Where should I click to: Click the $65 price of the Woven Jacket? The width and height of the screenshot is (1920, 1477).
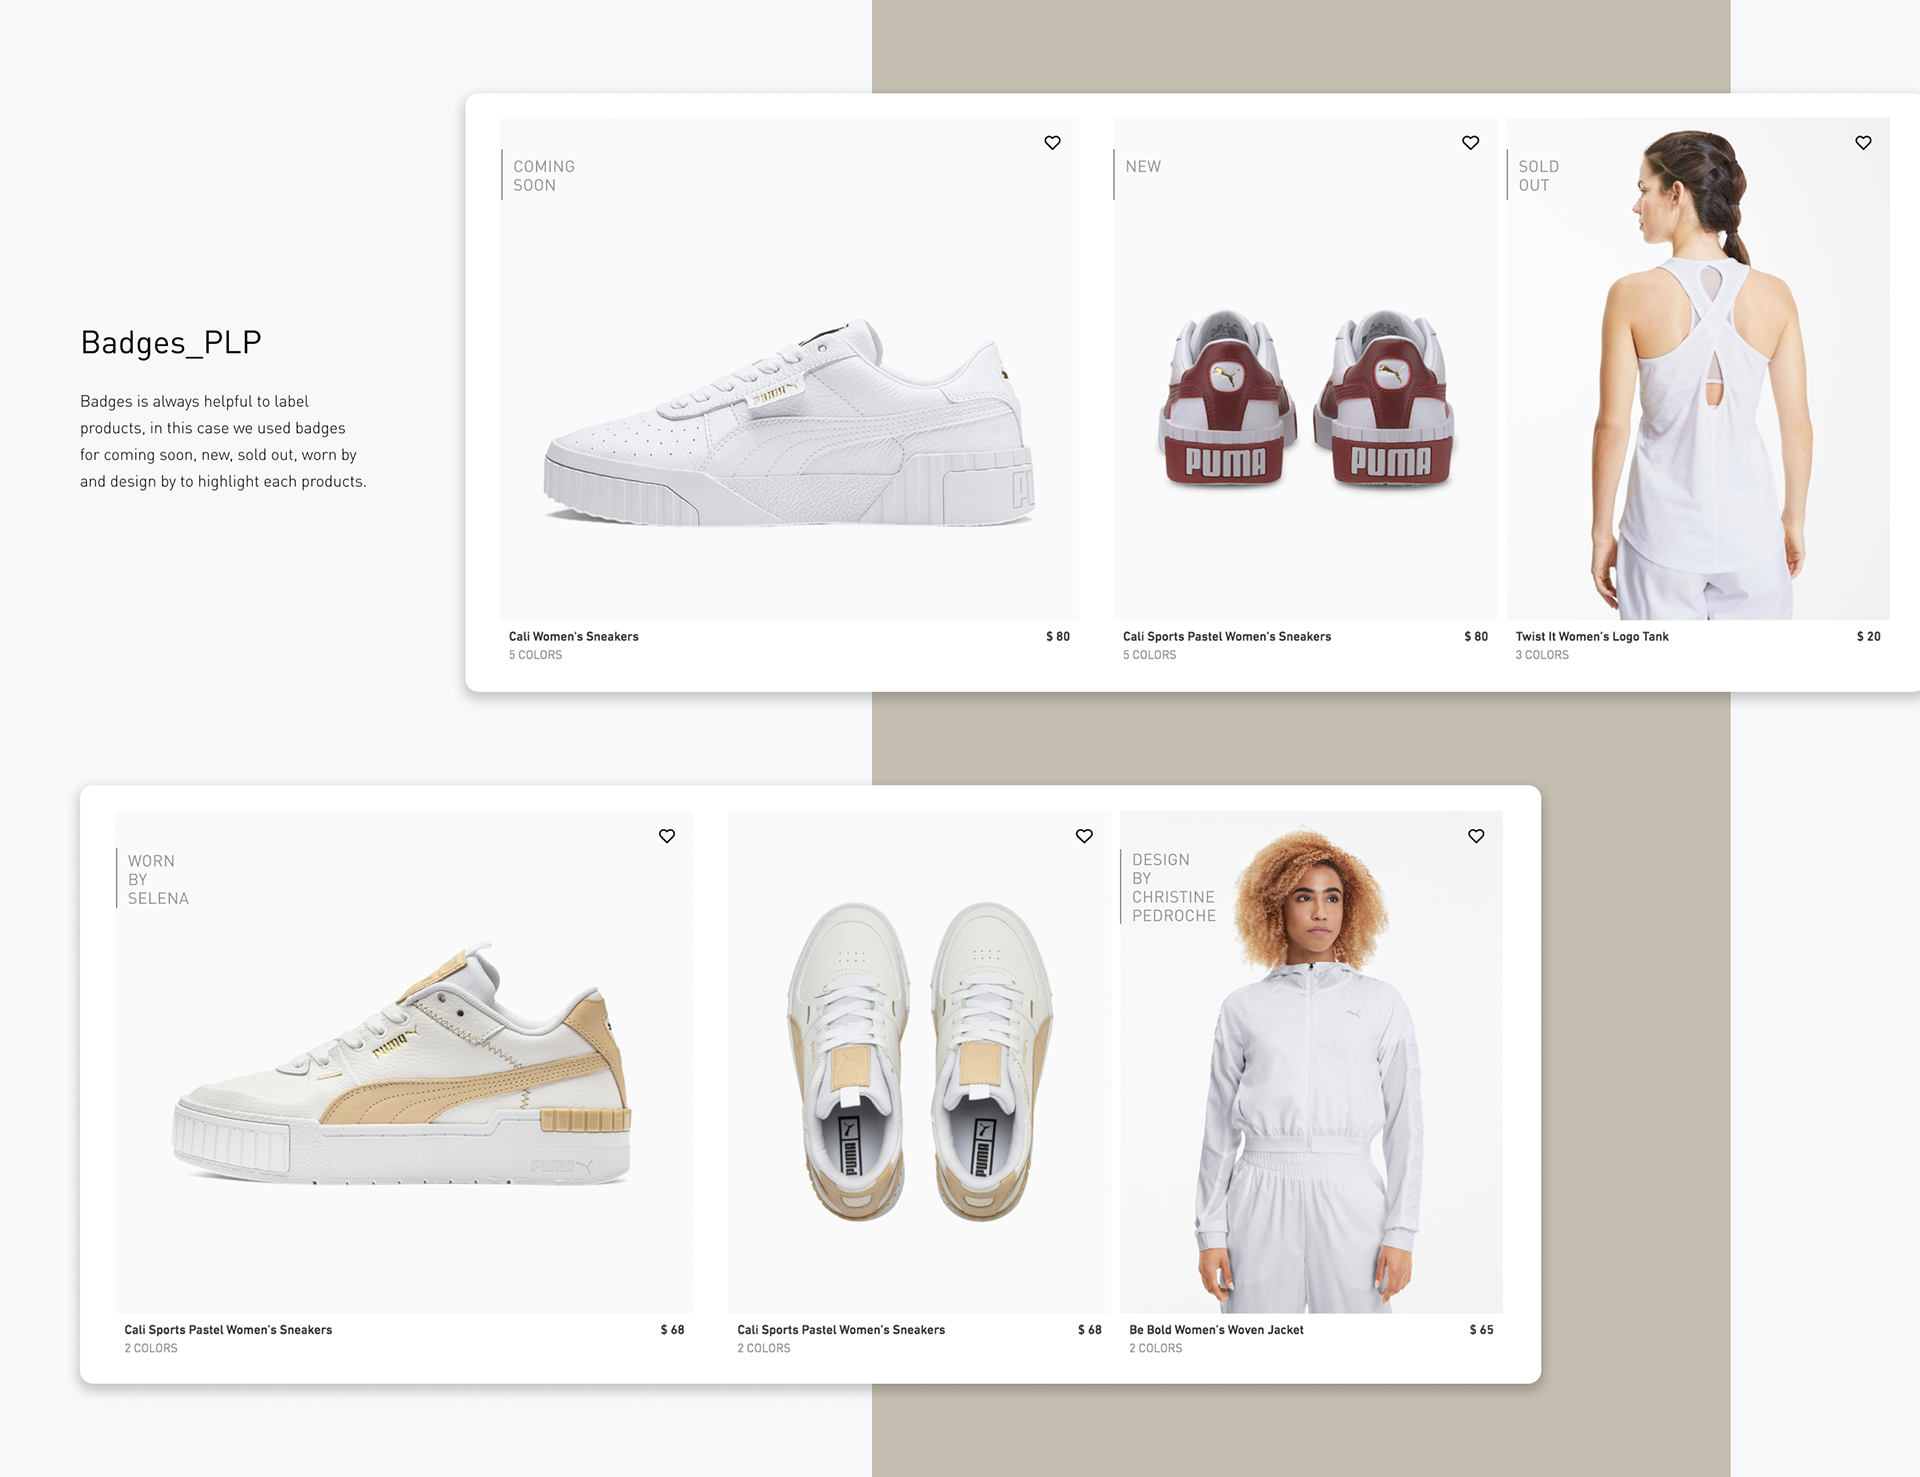[1481, 1330]
